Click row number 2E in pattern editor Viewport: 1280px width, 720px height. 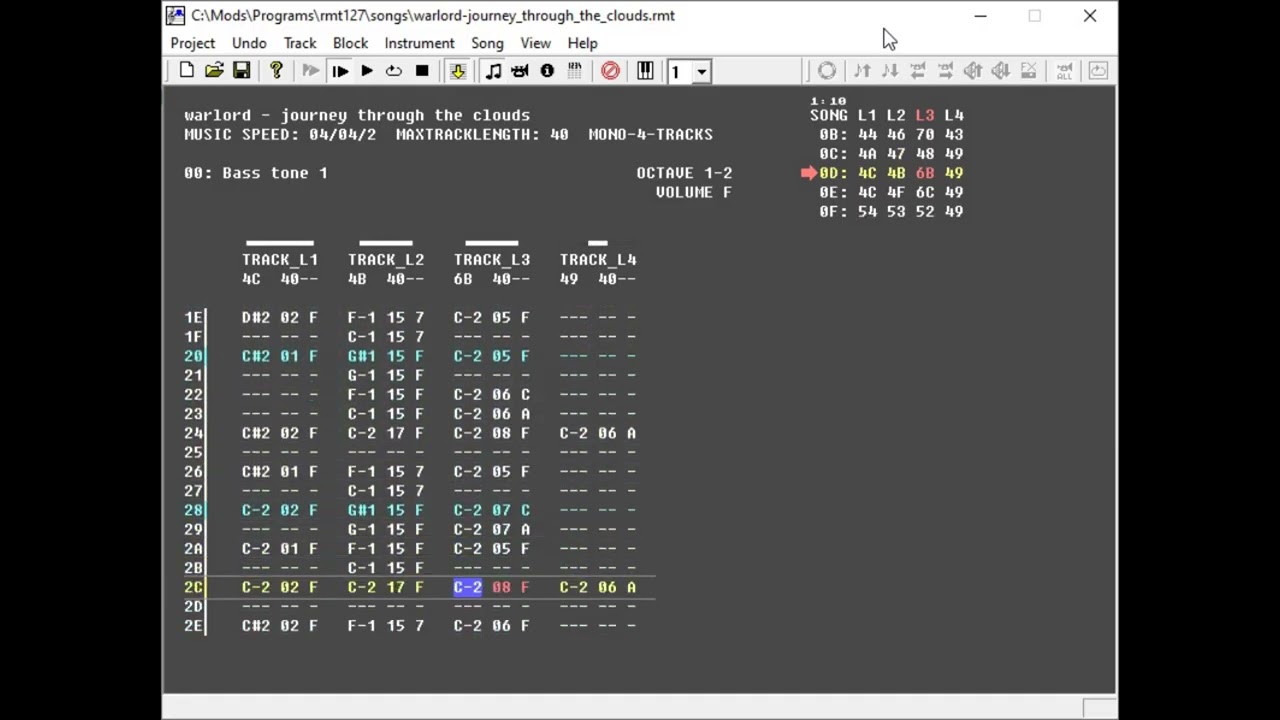click(194, 626)
